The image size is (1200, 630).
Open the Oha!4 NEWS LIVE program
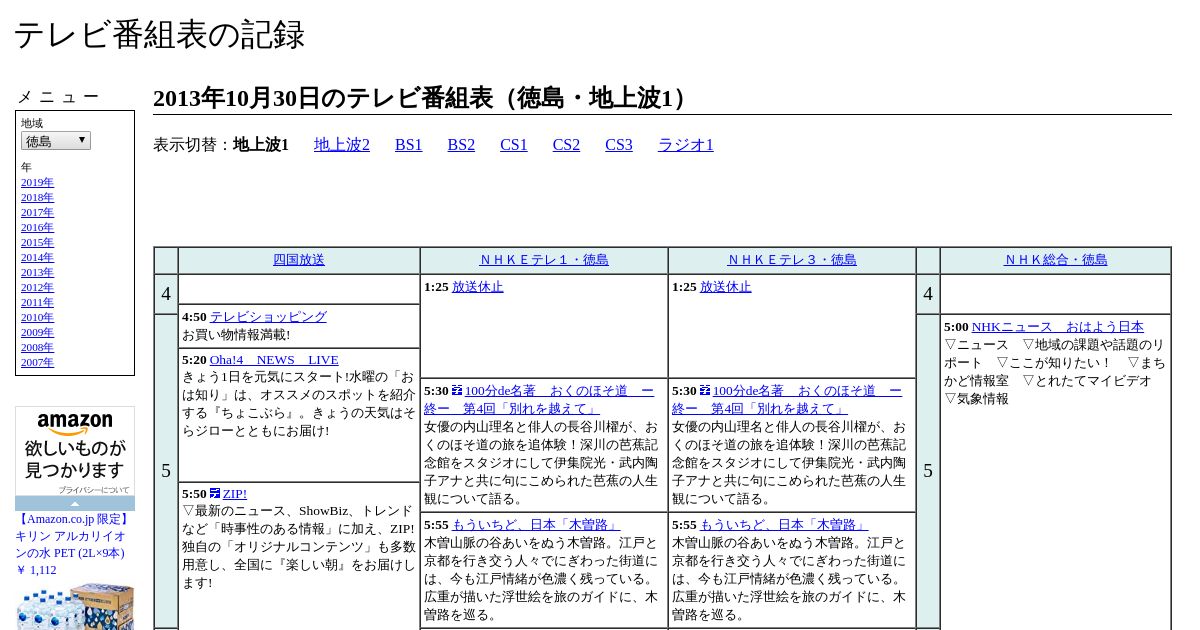click(x=274, y=359)
